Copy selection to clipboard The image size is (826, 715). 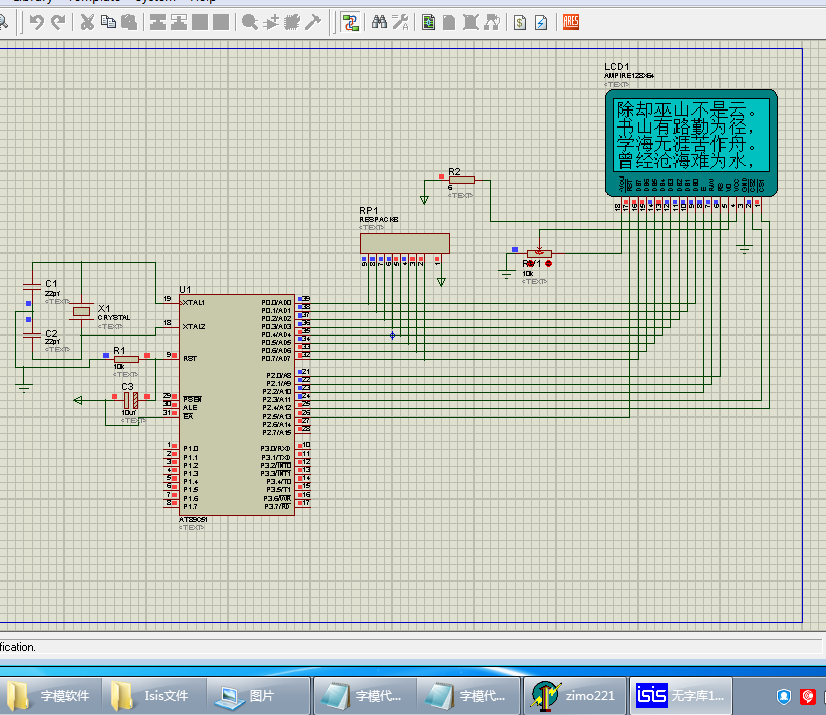[x=109, y=22]
